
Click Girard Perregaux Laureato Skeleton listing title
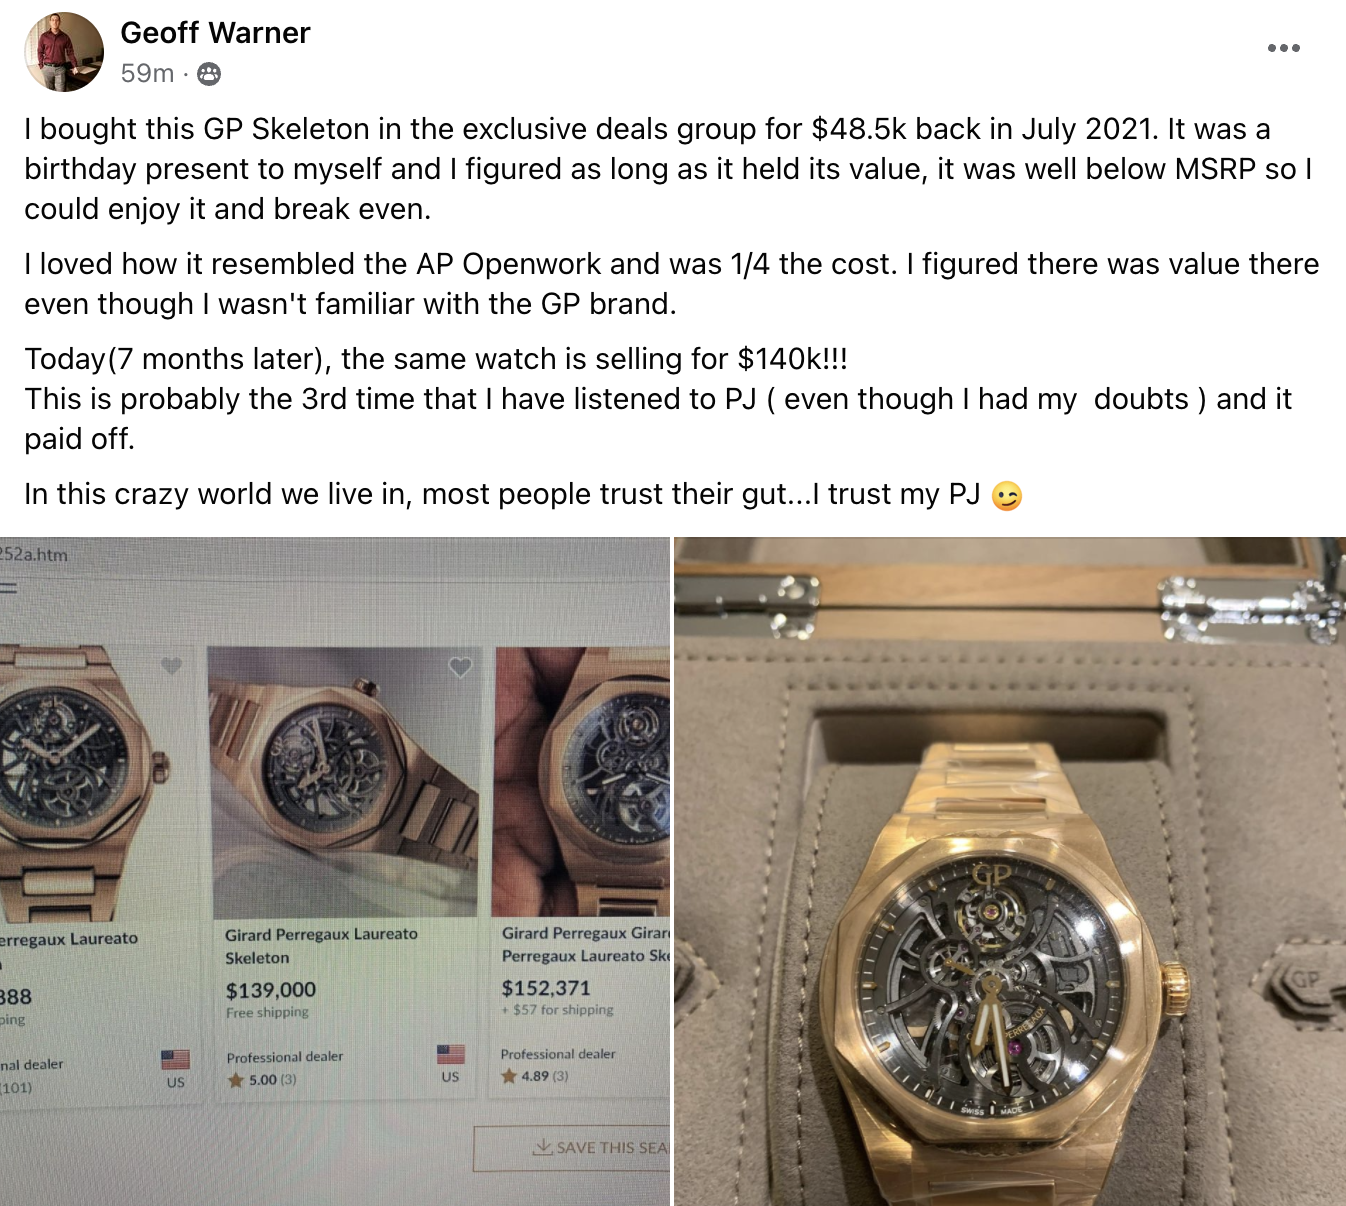321,946
